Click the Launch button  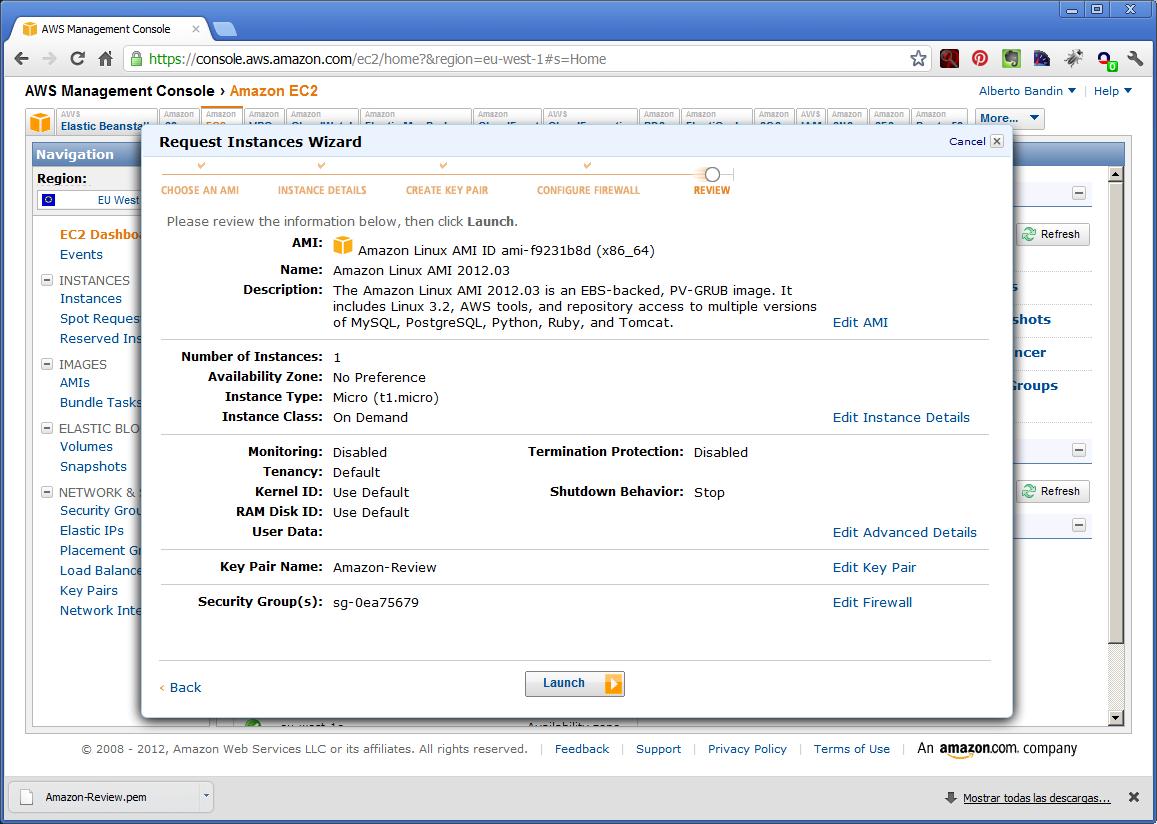tap(575, 684)
